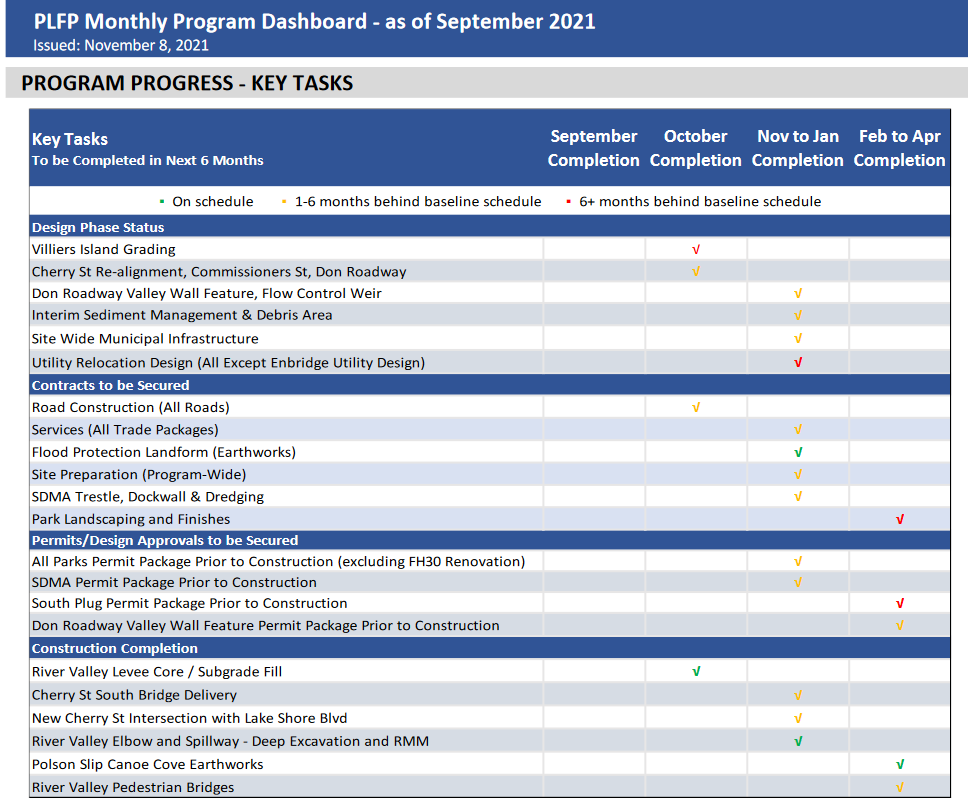
Task: Click the Design Phase Status section header
Action: 98,227
